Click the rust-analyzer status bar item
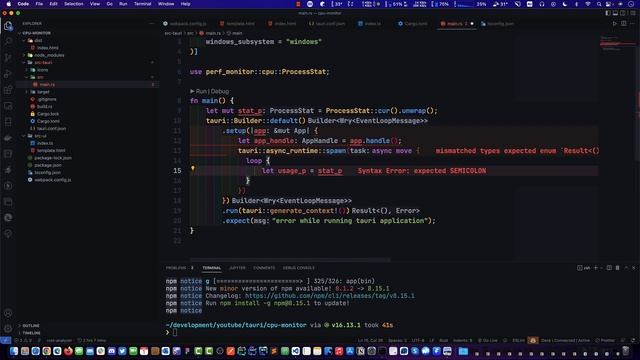 pos(59,340)
